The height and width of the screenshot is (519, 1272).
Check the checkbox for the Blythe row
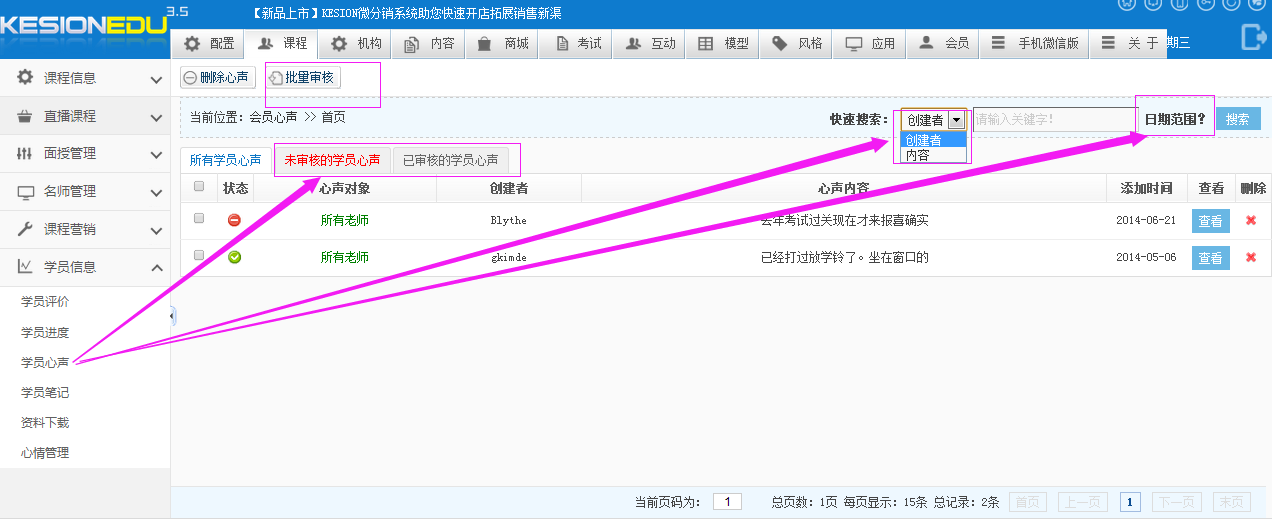(199, 218)
